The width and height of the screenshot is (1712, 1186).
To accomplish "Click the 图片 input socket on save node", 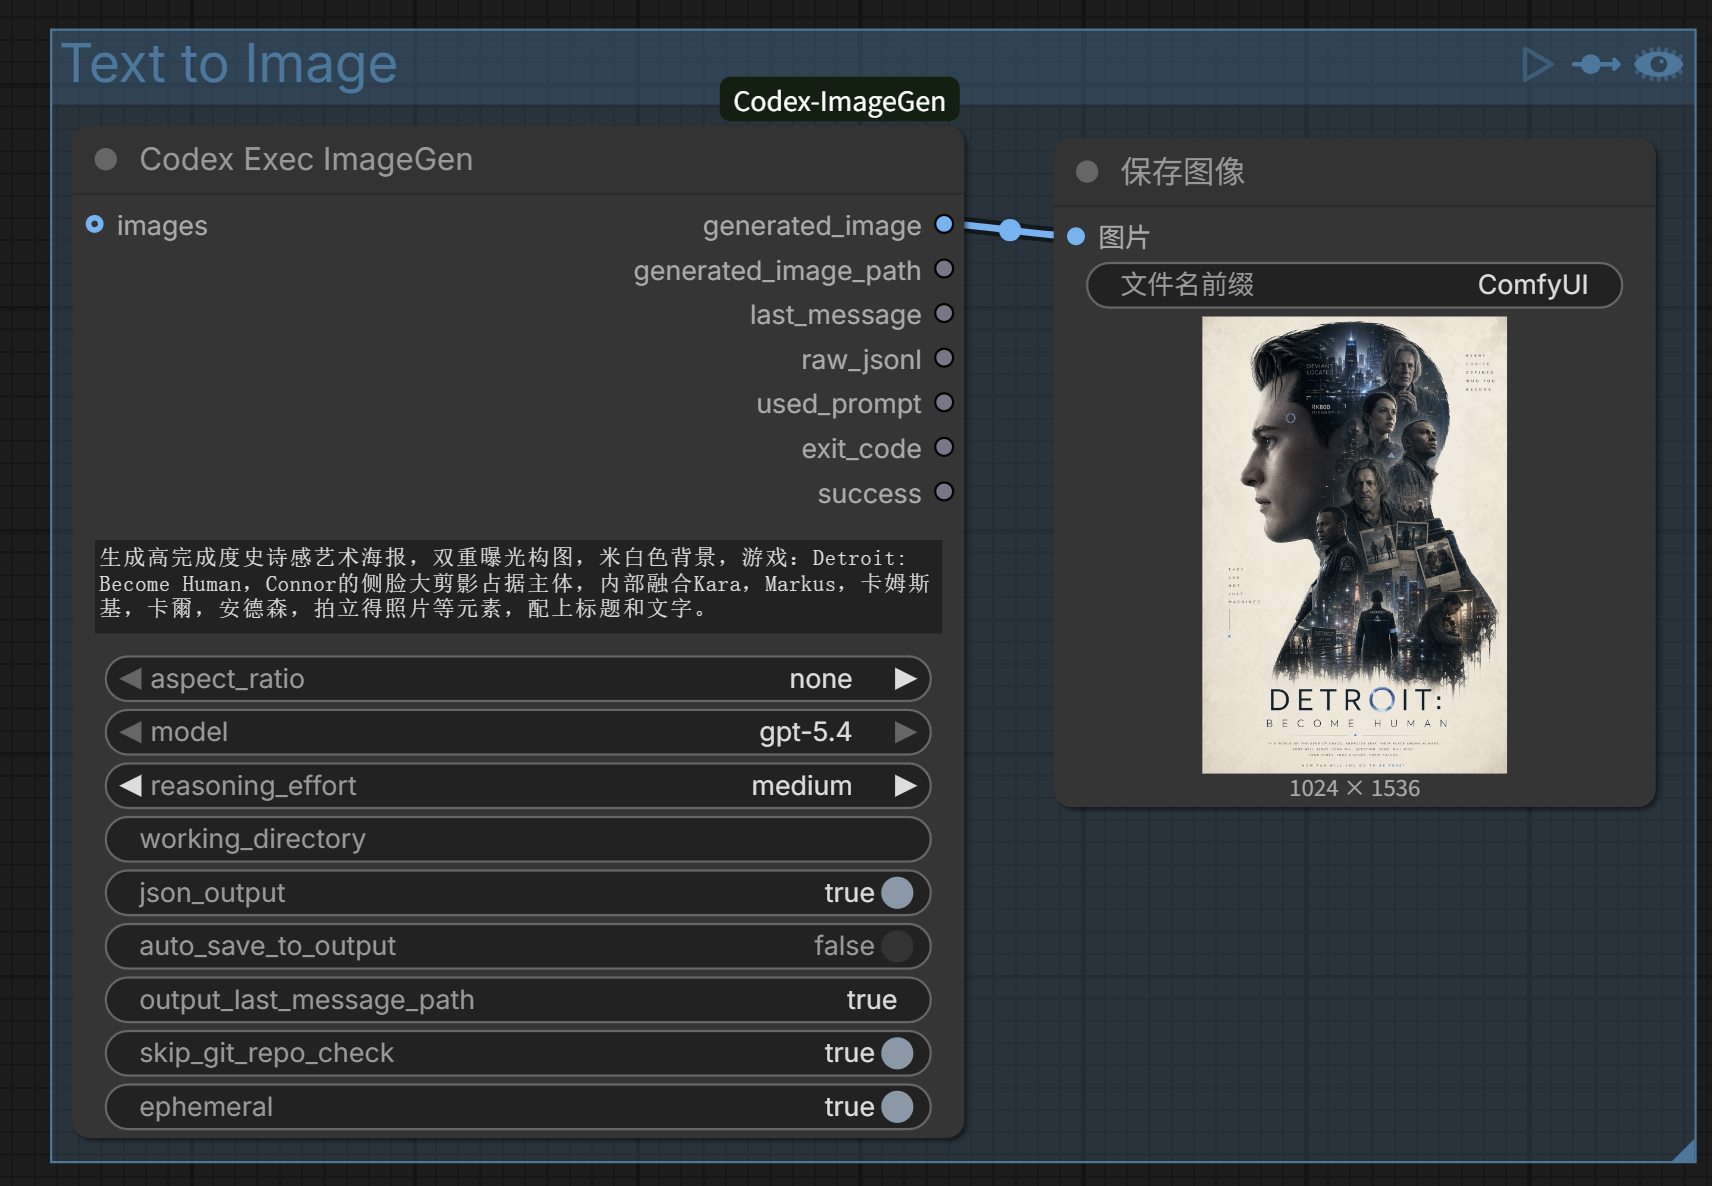I will (x=1076, y=237).
